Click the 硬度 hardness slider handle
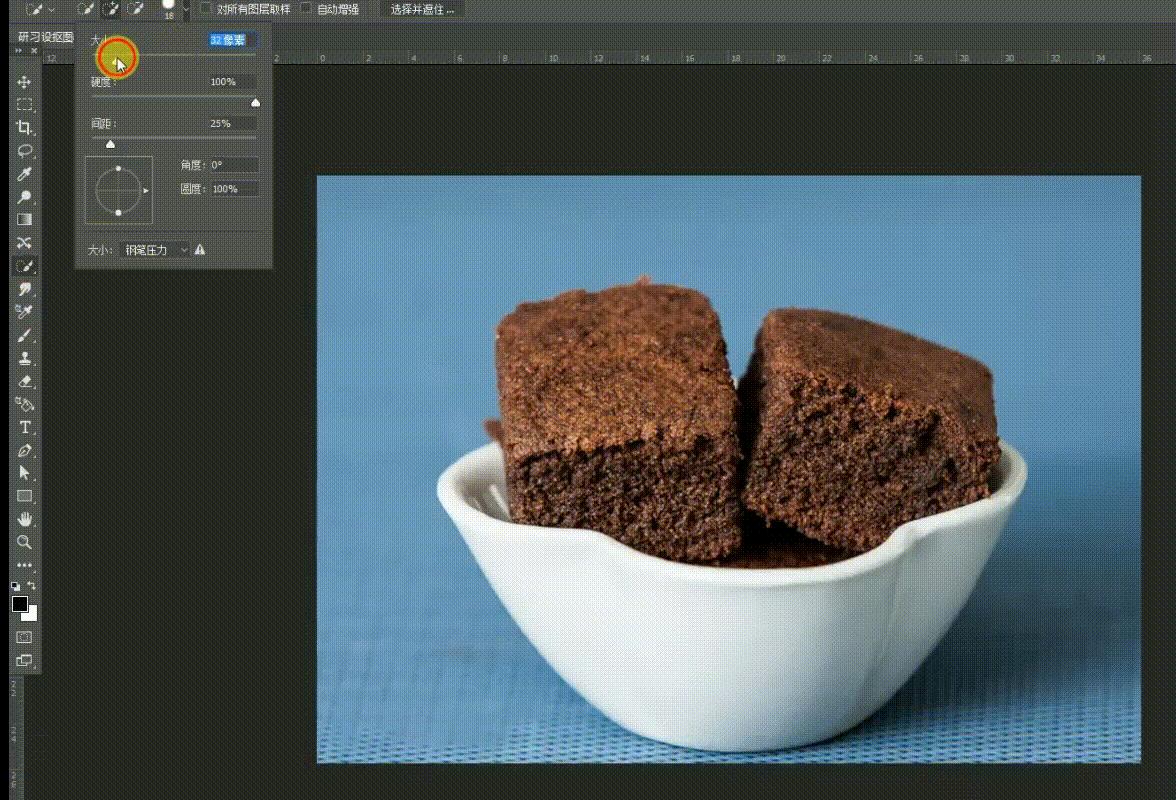This screenshot has width=1176, height=800. [x=255, y=102]
